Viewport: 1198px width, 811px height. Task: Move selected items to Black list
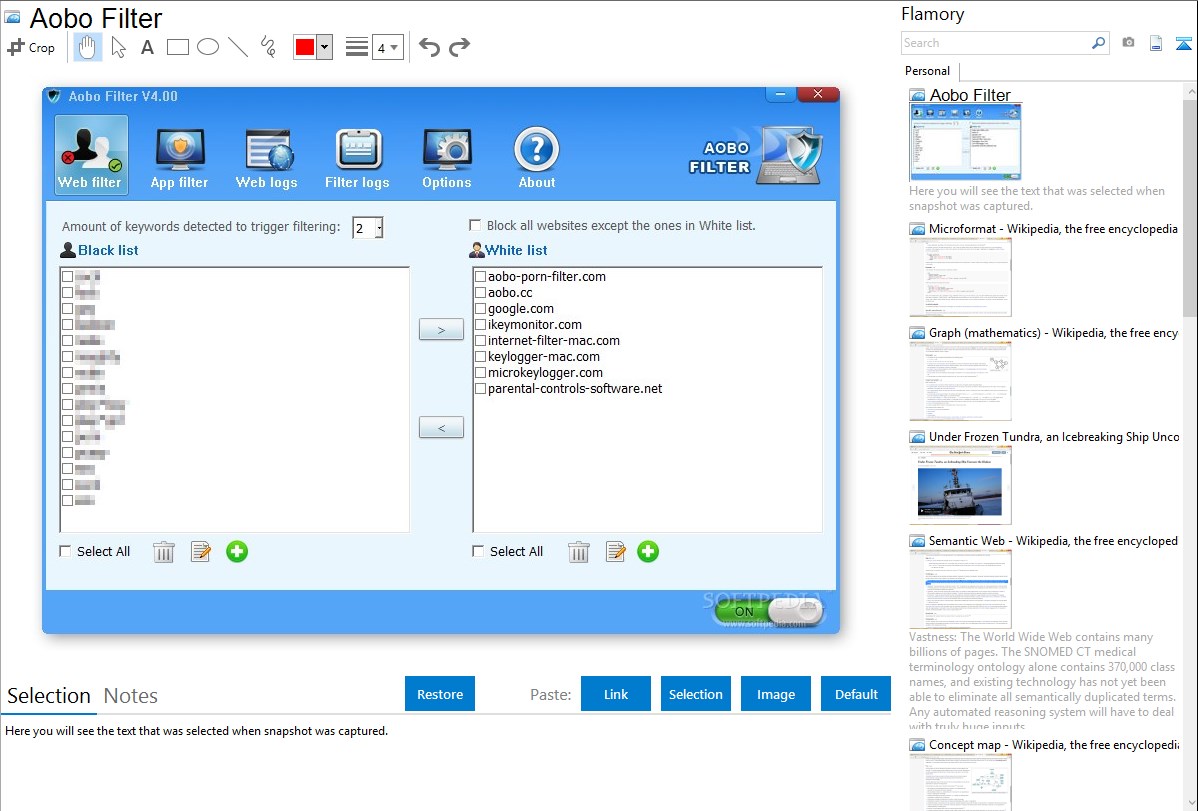(441, 427)
